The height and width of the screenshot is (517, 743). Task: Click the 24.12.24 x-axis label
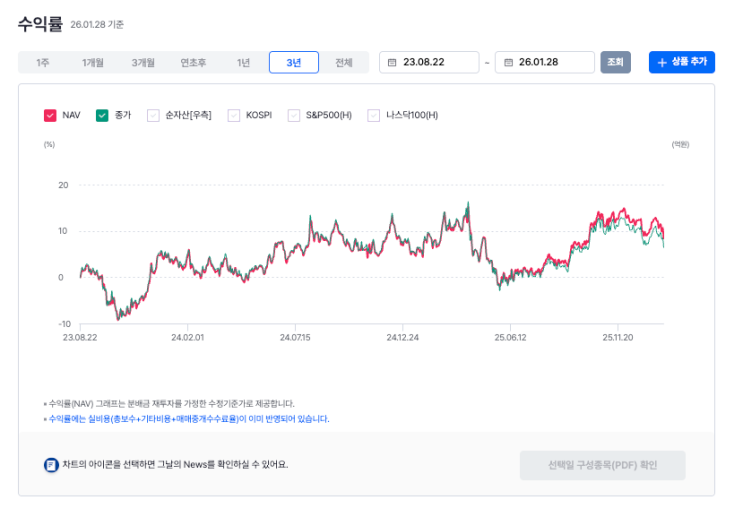pos(403,337)
